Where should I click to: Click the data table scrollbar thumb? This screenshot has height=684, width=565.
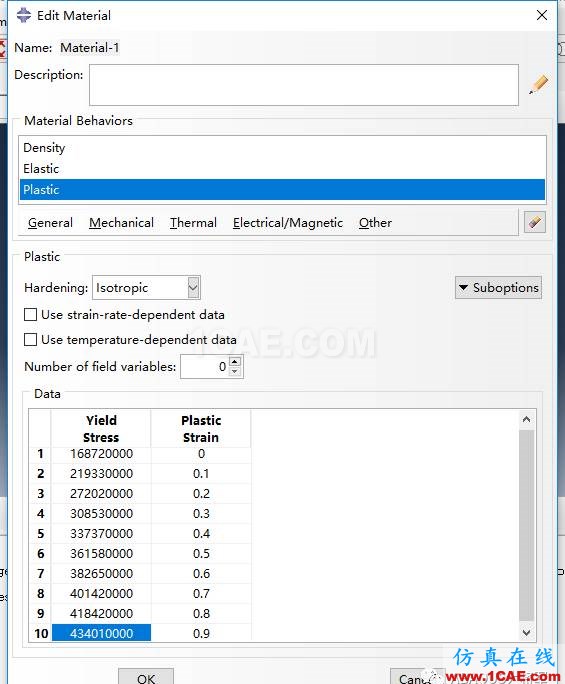527,525
